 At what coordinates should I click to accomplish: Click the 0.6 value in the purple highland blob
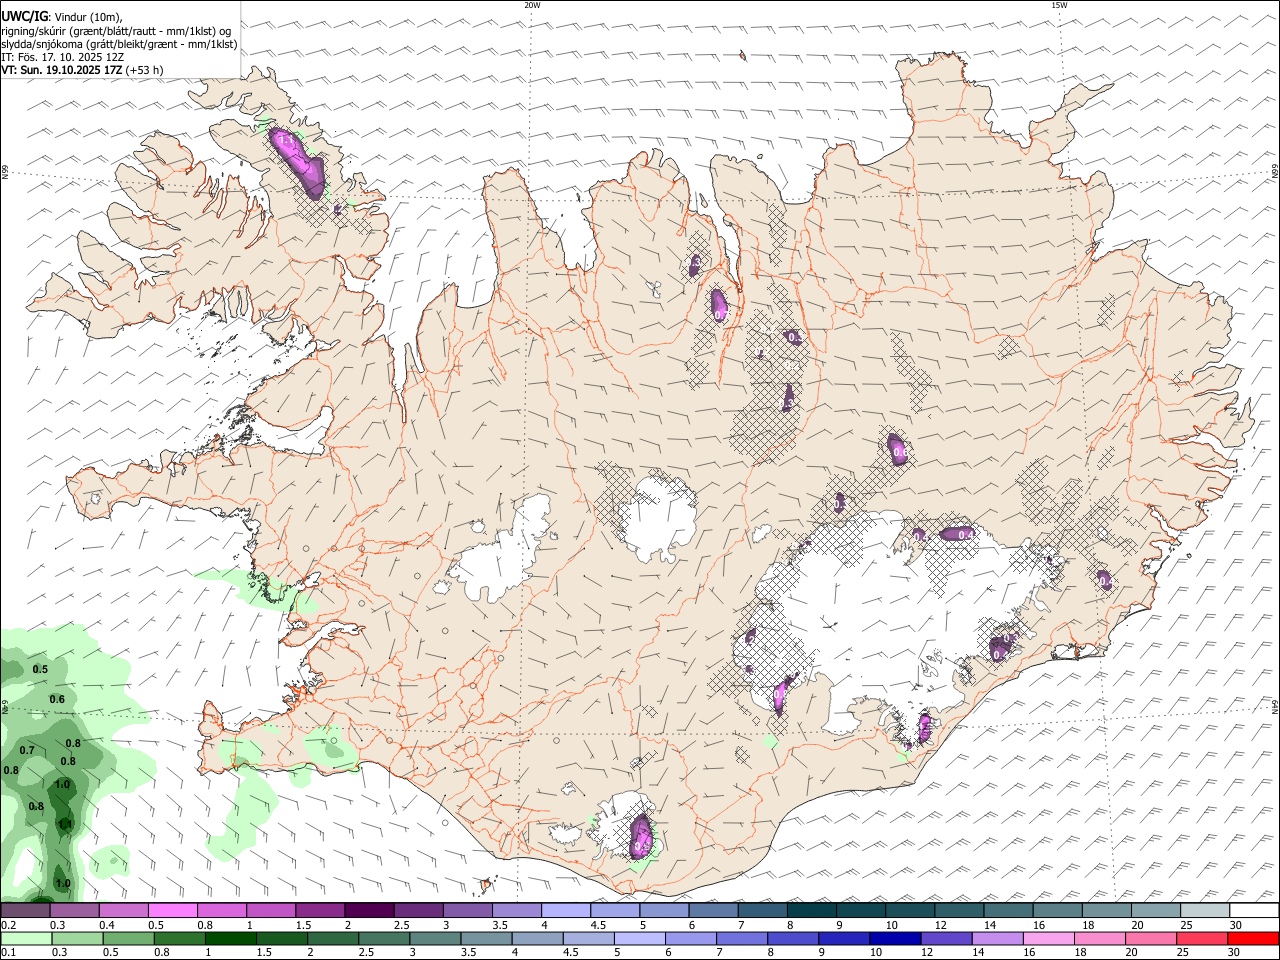[x=899, y=453]
